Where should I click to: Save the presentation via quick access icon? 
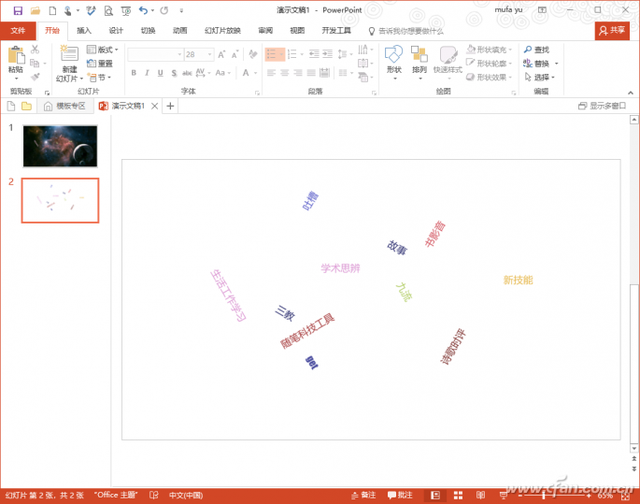[x=18, y=11]
